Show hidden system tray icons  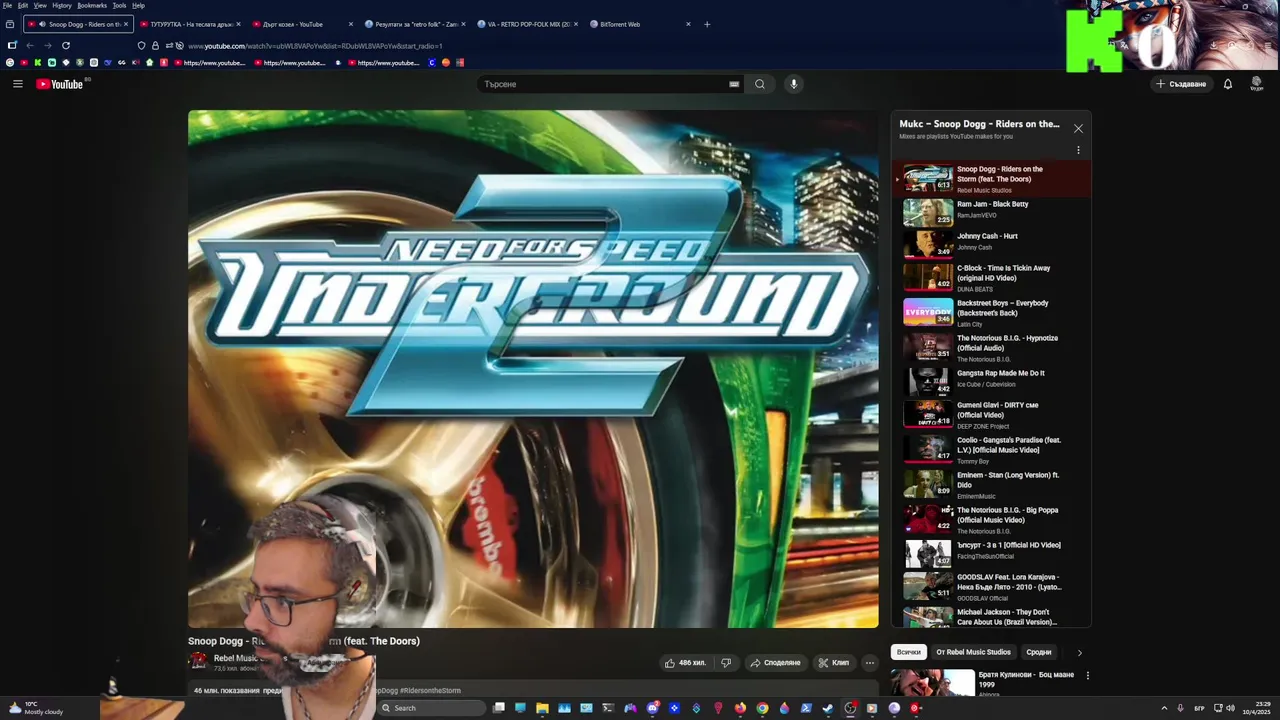coord(1164,708)
